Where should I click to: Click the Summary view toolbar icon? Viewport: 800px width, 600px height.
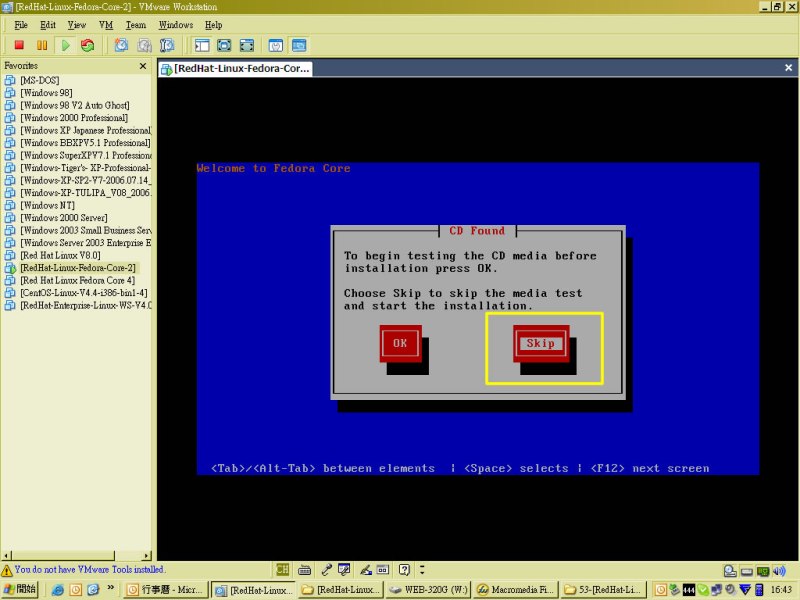tap(276, 45)
